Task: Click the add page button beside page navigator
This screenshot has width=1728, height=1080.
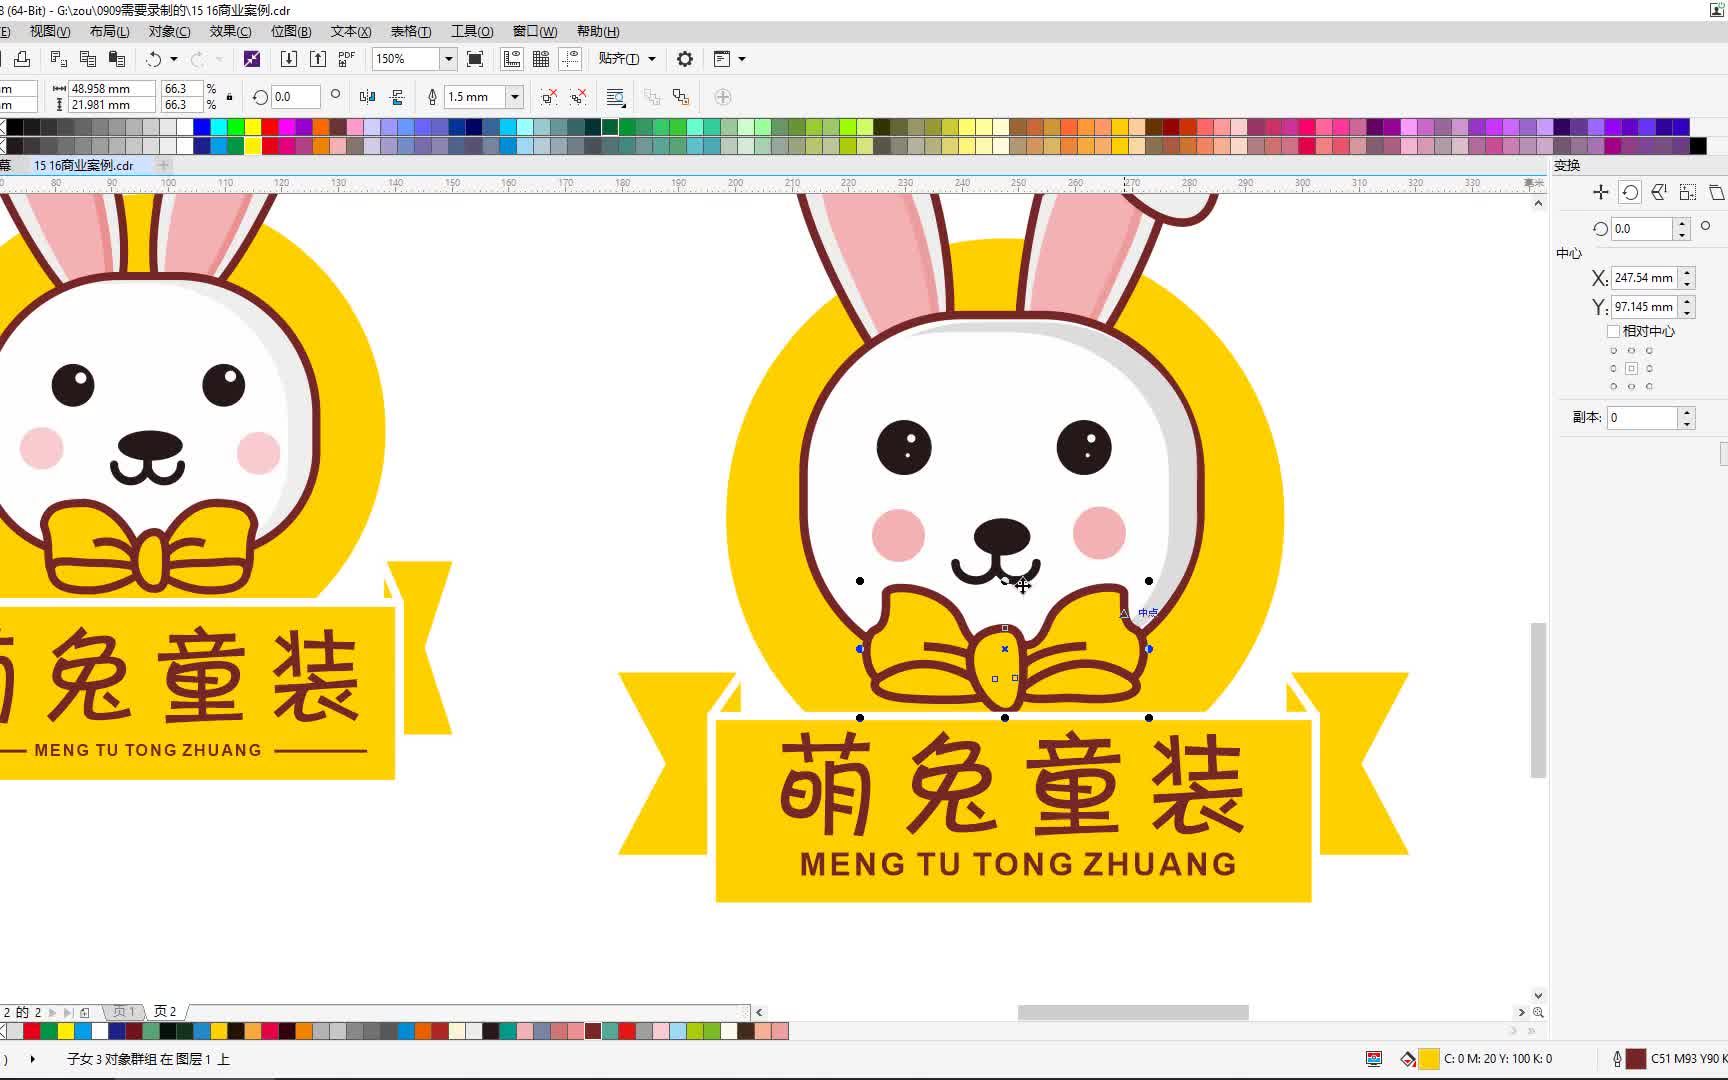Action: pos(85,1012)
